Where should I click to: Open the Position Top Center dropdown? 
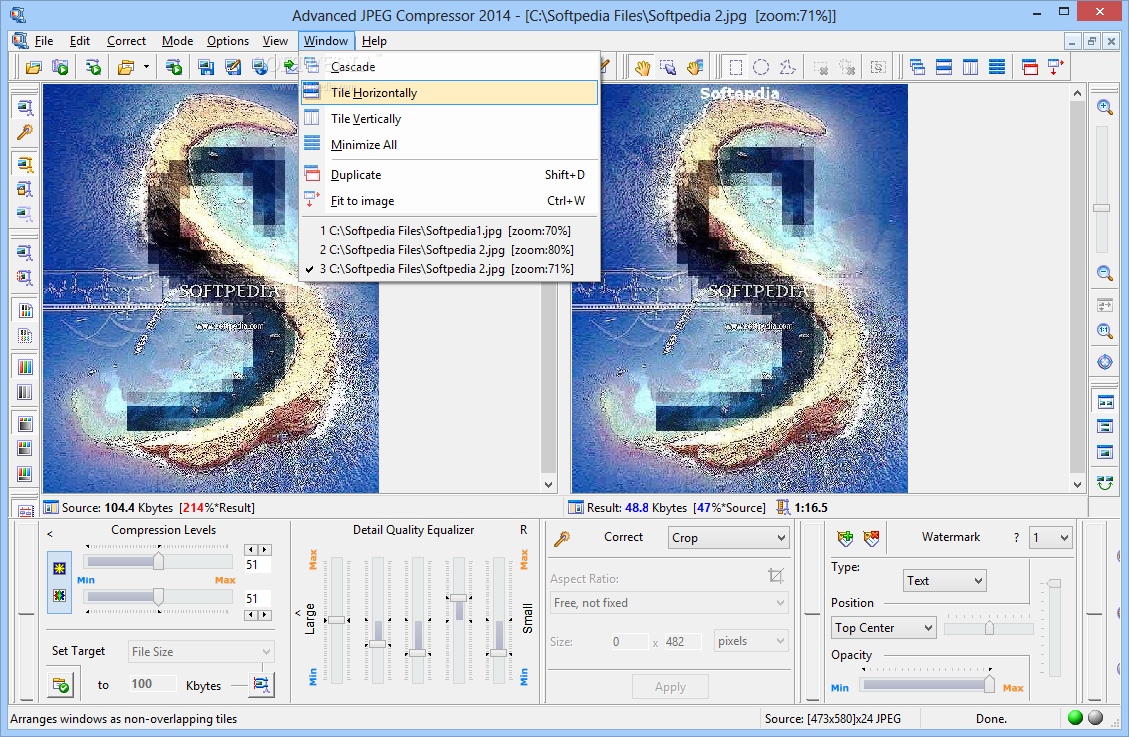pos(883,628)
